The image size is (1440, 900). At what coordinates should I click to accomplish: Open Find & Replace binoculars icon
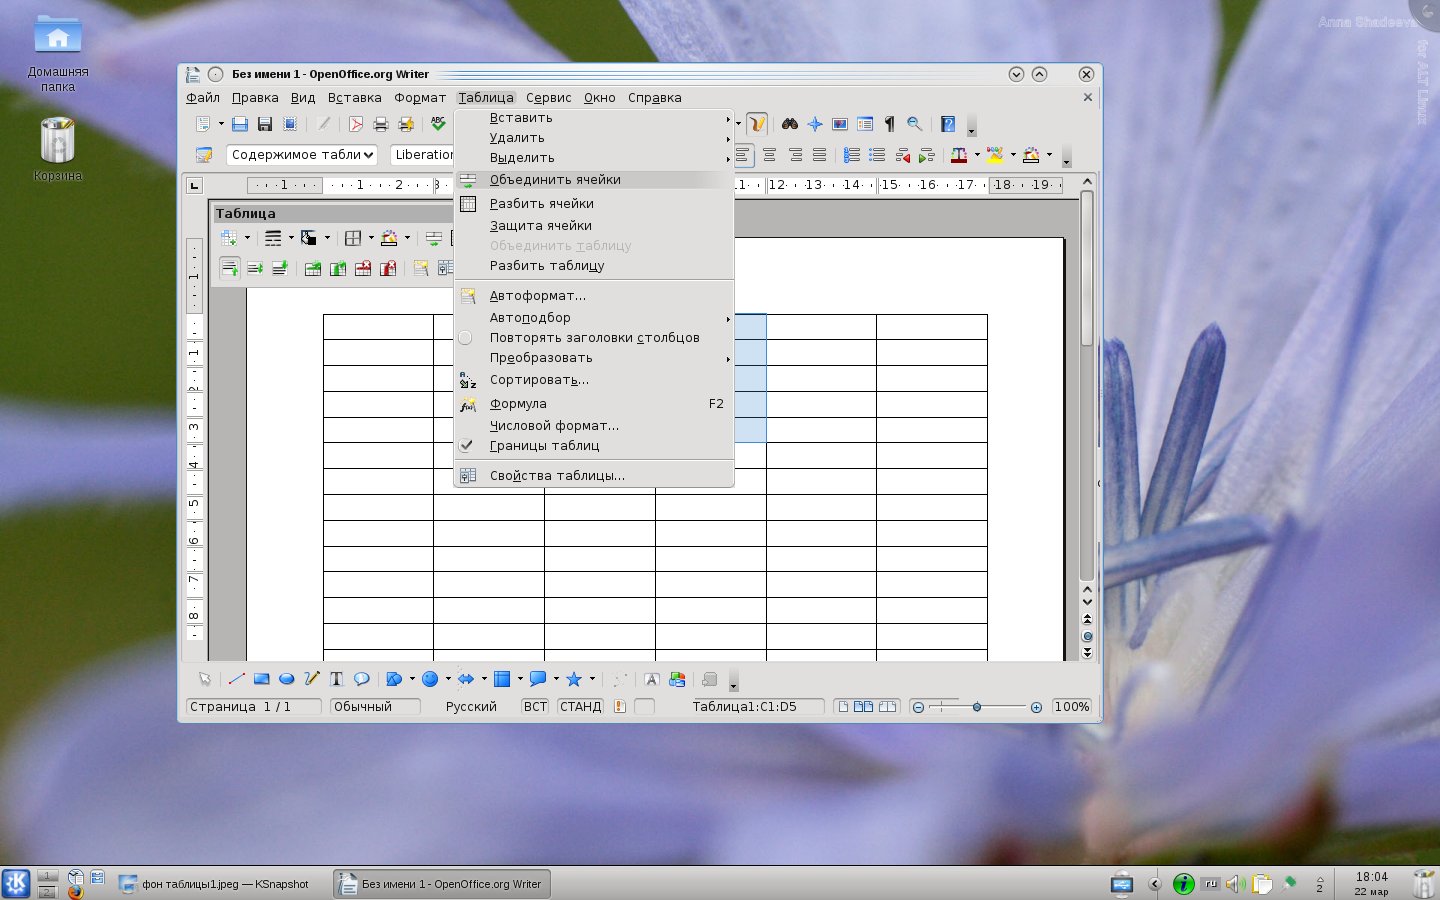790,124
